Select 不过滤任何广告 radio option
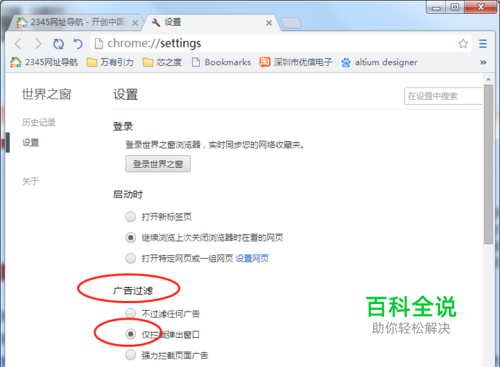Viewport: 500px width, 367px height. click(130, 313)
